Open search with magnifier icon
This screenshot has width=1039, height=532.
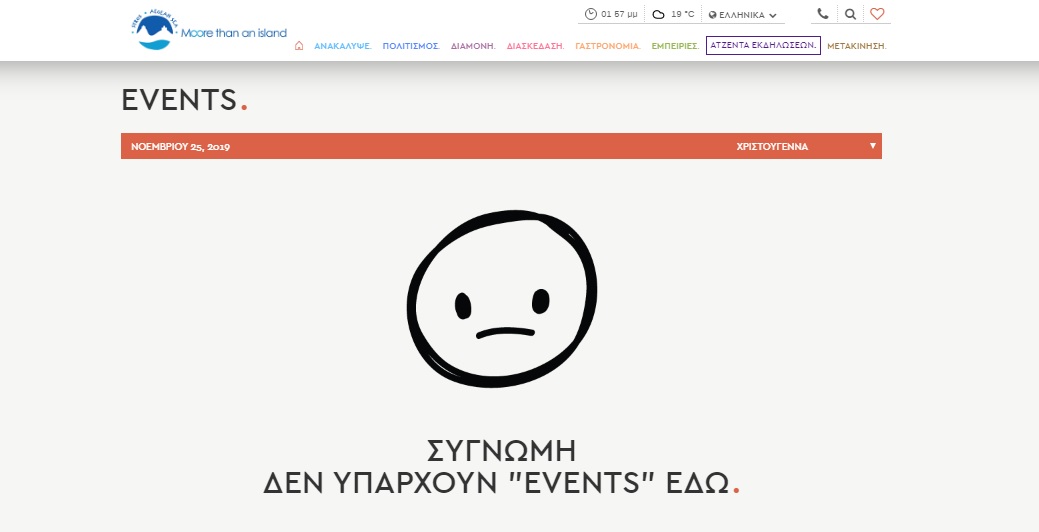pos(850,14)
